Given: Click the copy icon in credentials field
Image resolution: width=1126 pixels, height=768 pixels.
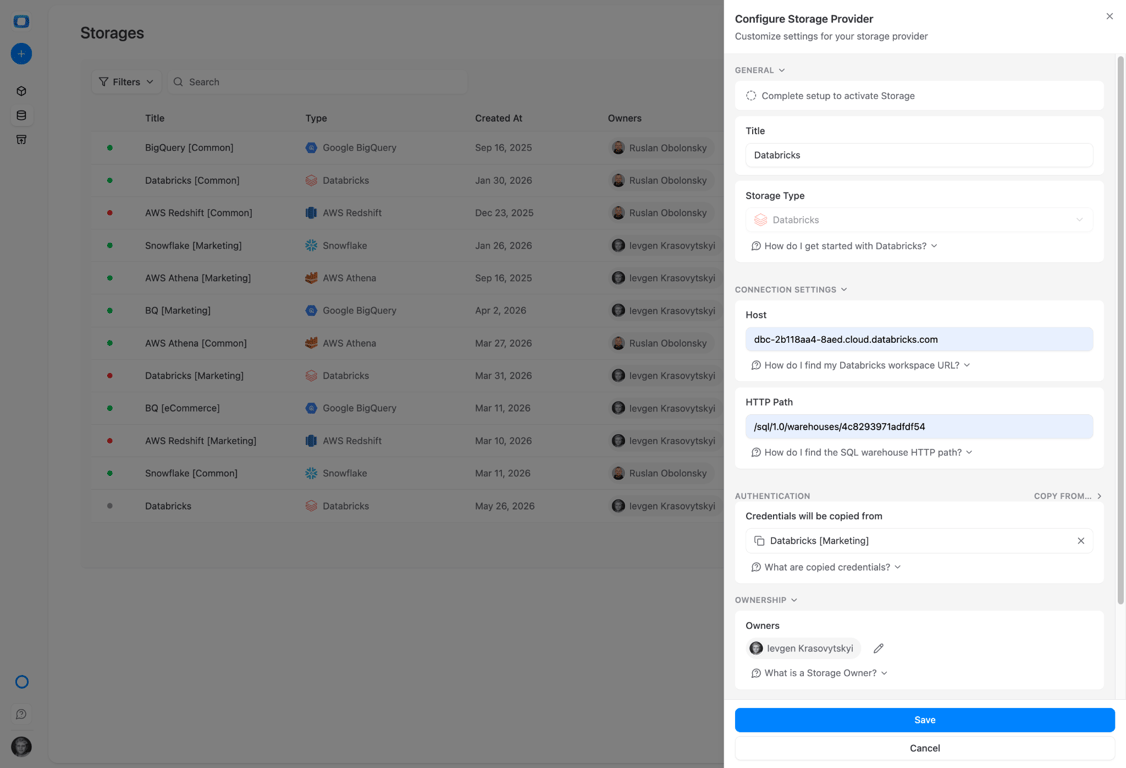Looking at the screenshot, I should 759,541.
